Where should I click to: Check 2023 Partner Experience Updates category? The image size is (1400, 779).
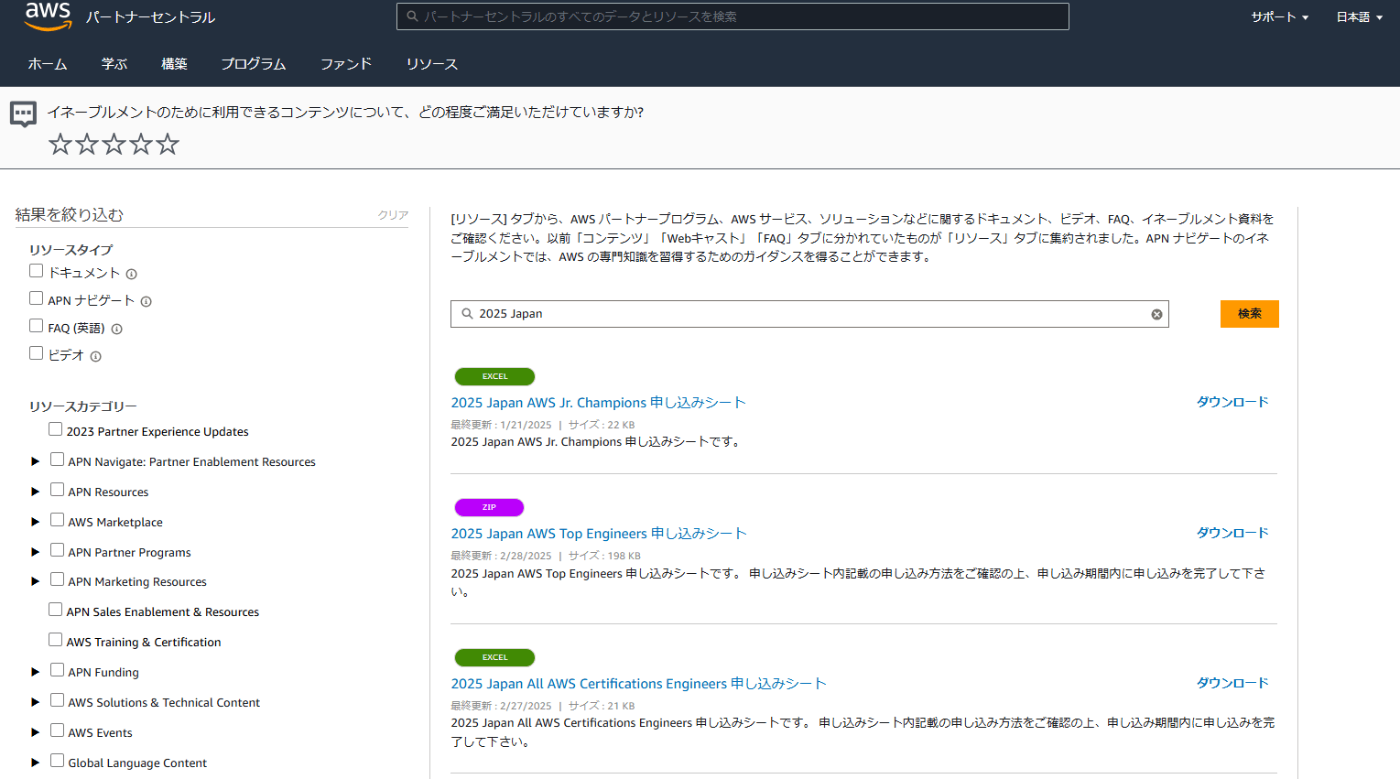pos(55,430)
